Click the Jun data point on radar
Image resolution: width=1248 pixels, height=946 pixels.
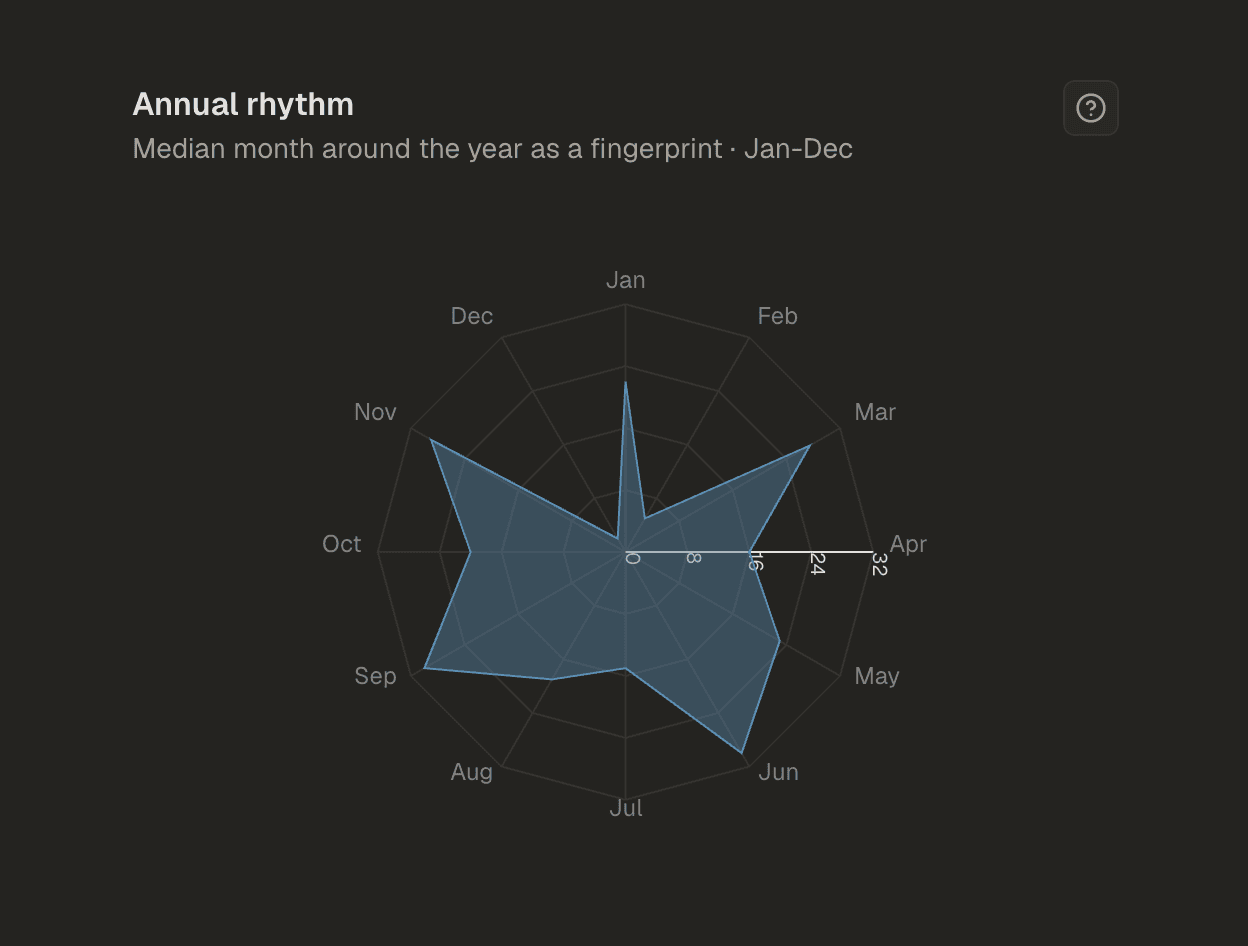click(742, 752)
